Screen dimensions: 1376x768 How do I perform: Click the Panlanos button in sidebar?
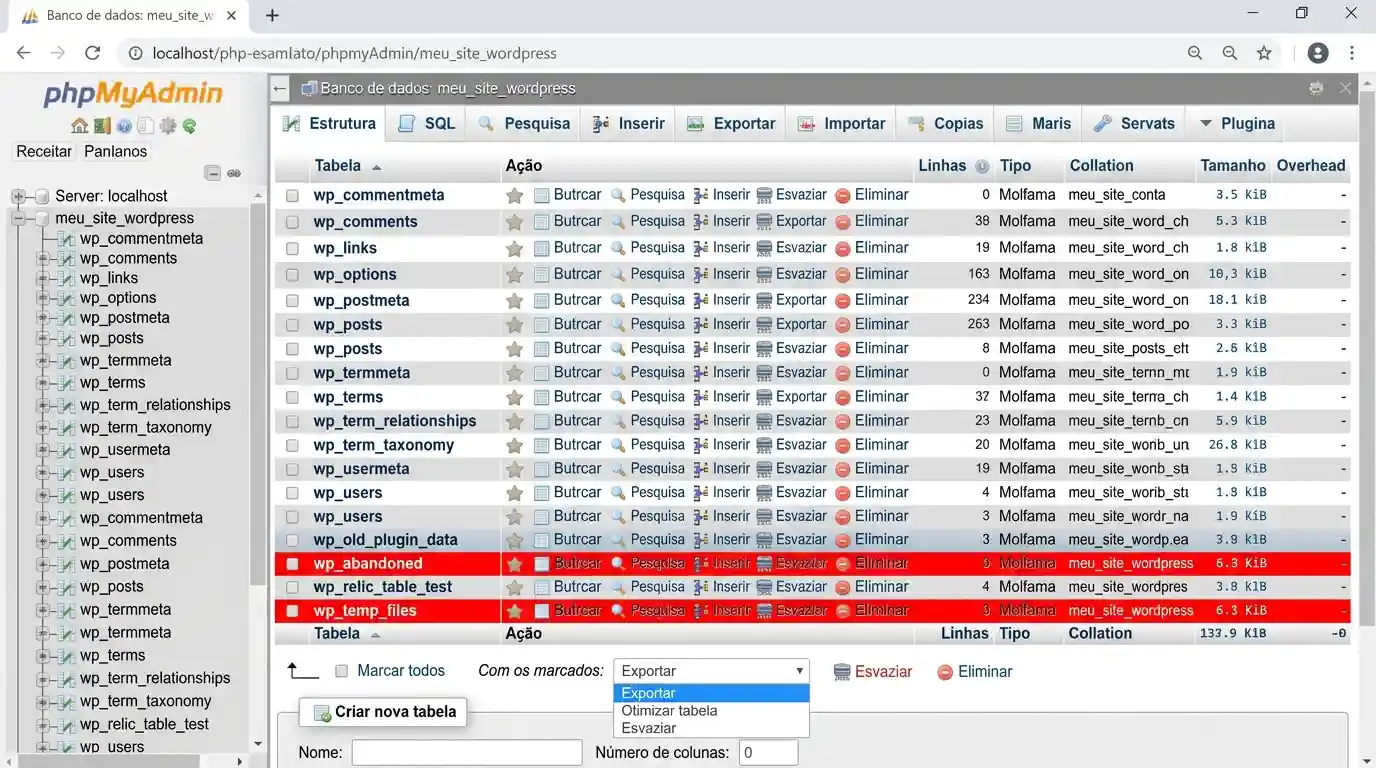tap(115, 152)
